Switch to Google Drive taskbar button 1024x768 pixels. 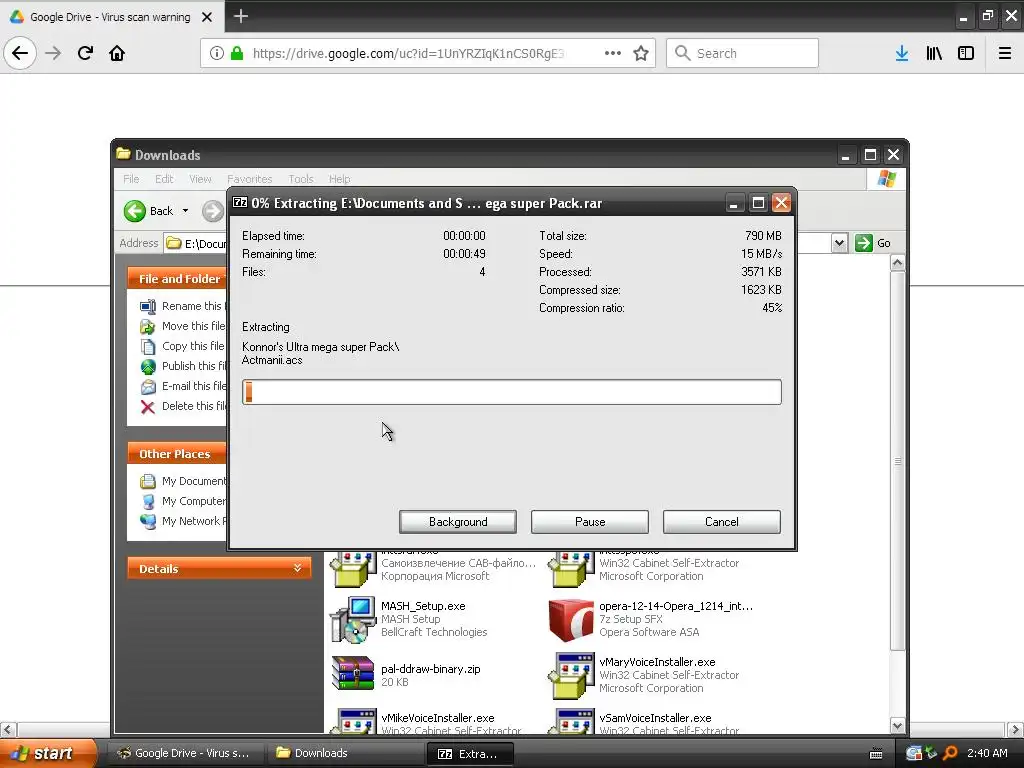185,753
